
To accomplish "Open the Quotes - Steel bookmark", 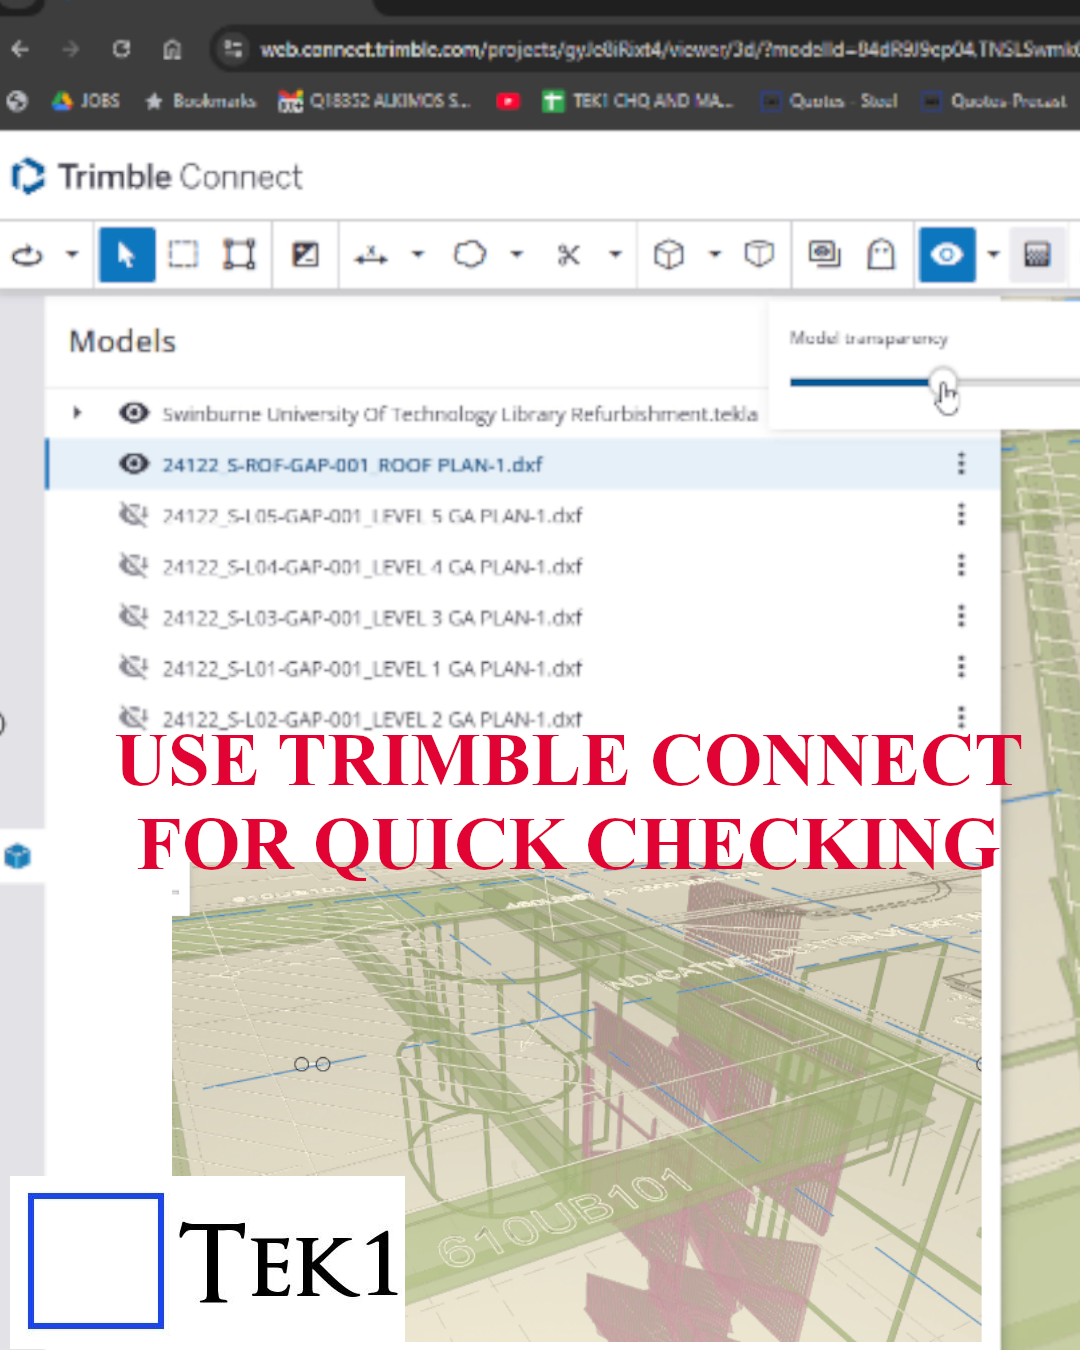I will coord(829,101).
